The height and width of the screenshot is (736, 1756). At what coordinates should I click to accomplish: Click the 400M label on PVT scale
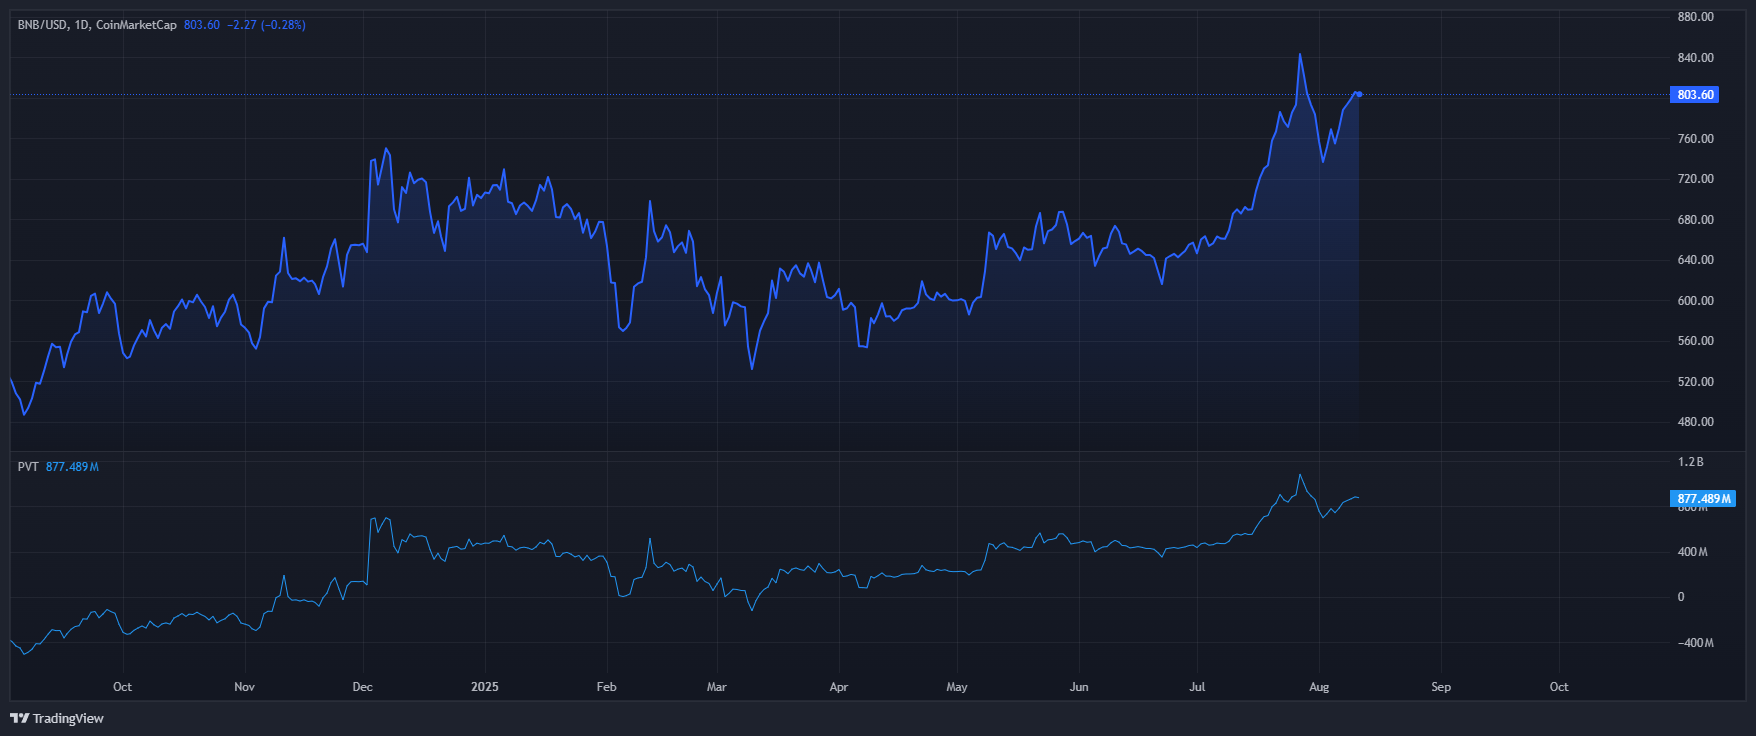pos(1692,552)
